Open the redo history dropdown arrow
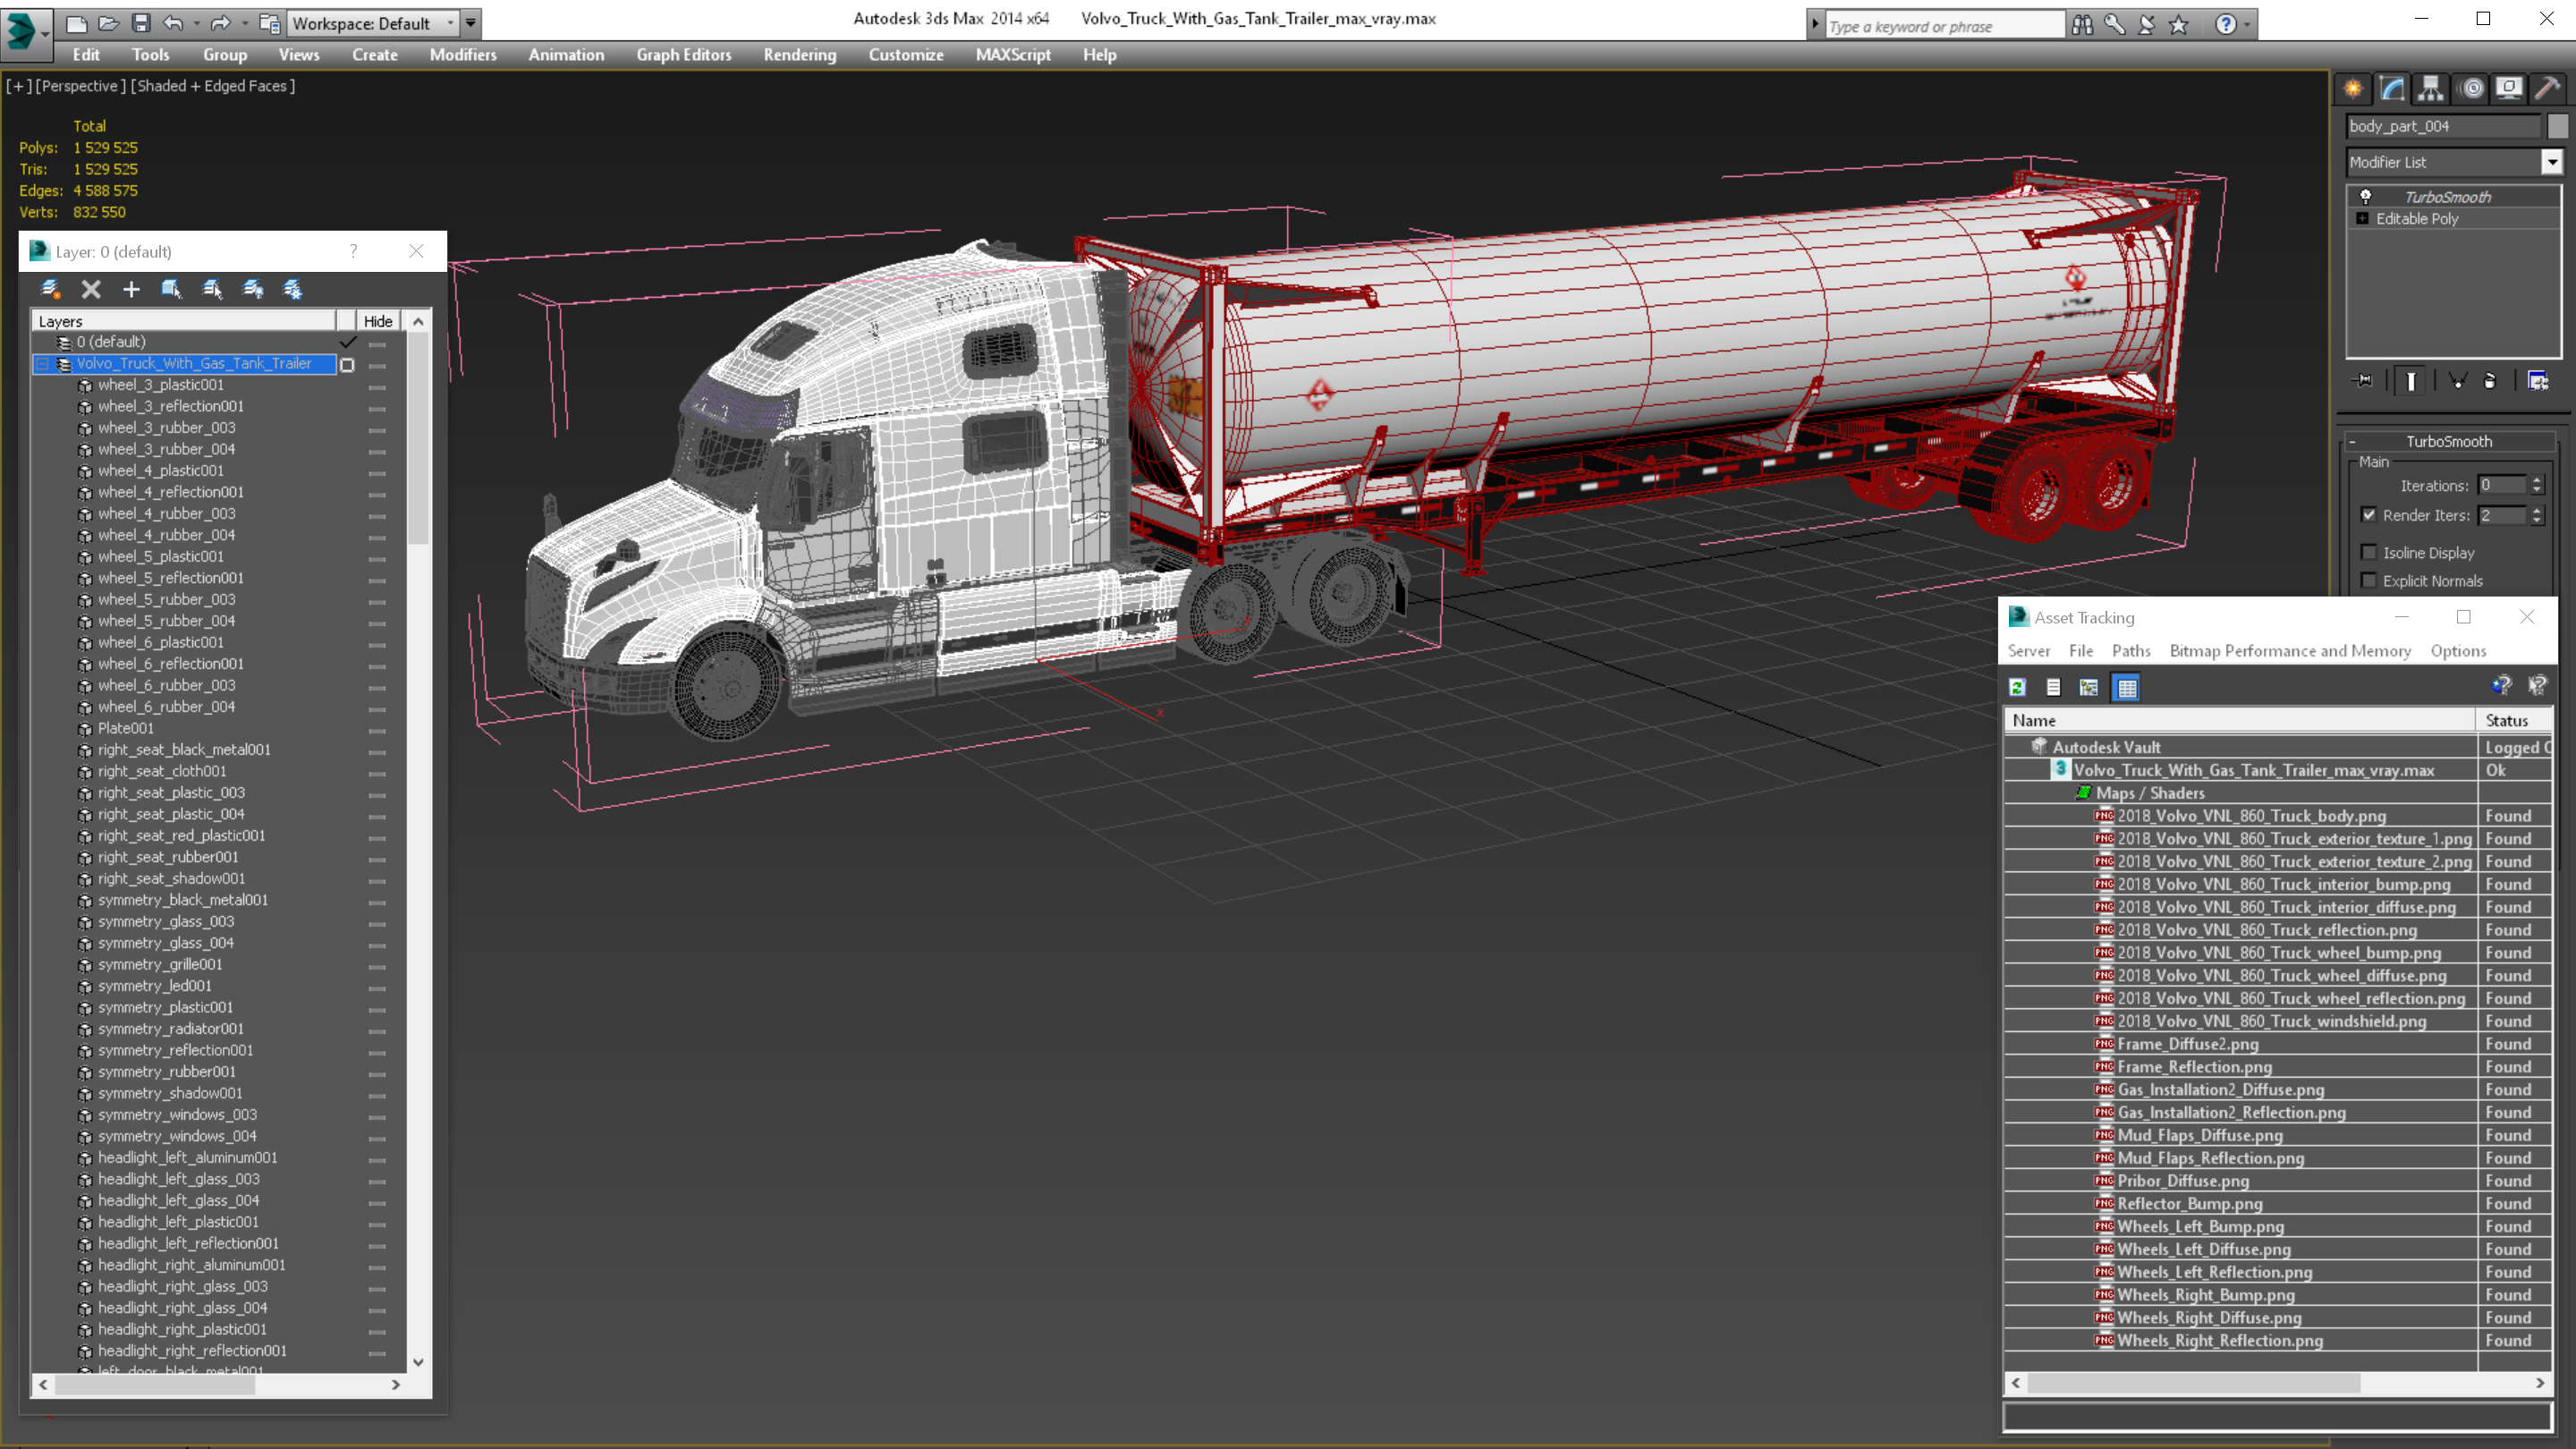Screen dimensions: 2576x1449 (x=244, y=23)
